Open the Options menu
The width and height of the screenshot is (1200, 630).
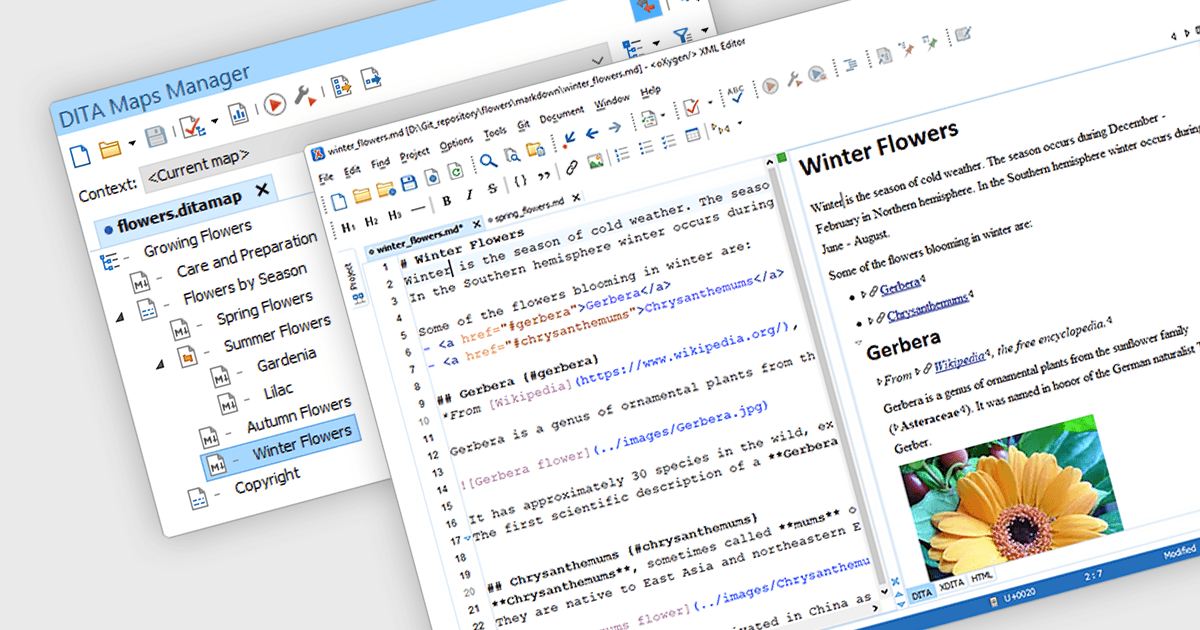tap(456, 142)
